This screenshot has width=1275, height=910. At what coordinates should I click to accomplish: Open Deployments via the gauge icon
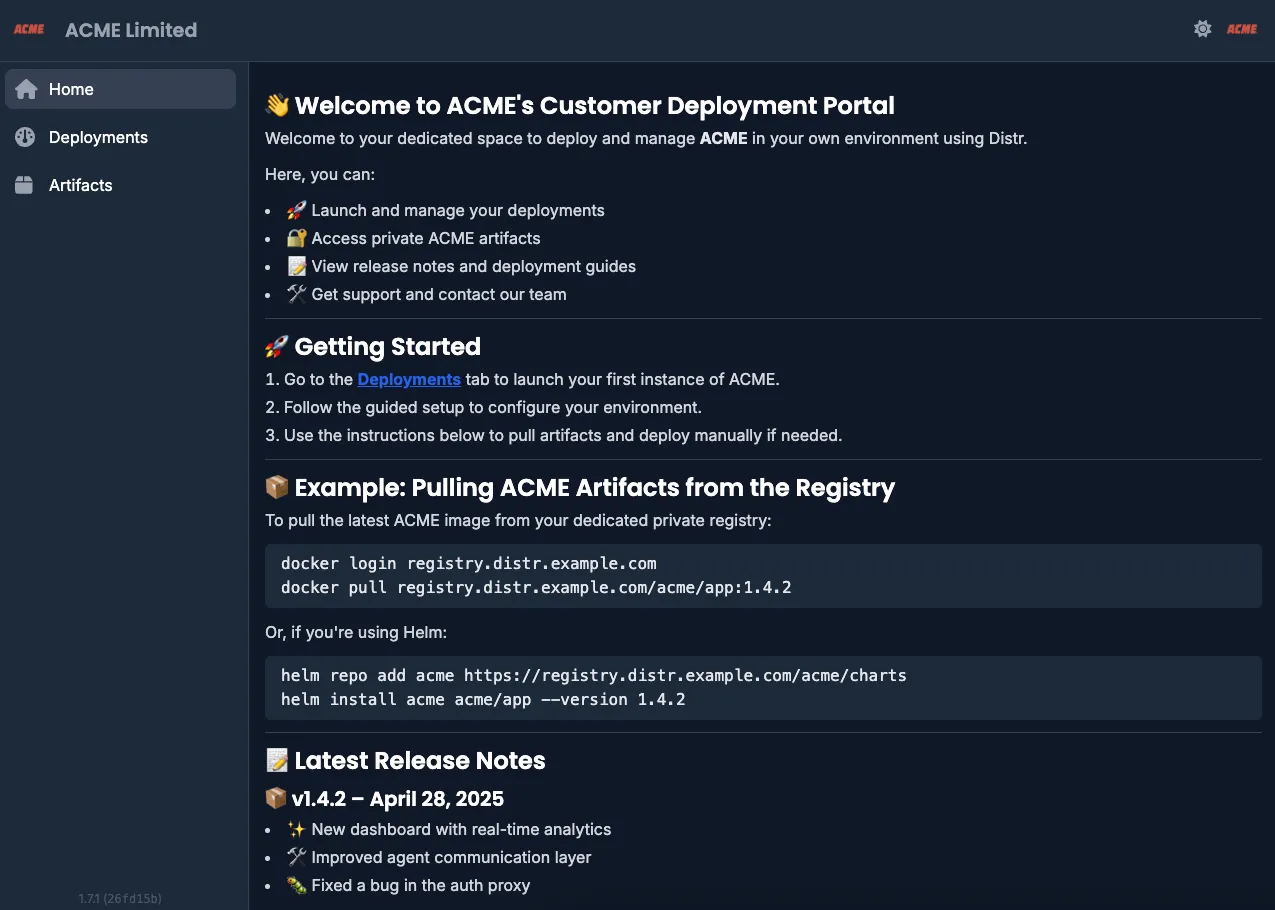(x=24, y=137)
